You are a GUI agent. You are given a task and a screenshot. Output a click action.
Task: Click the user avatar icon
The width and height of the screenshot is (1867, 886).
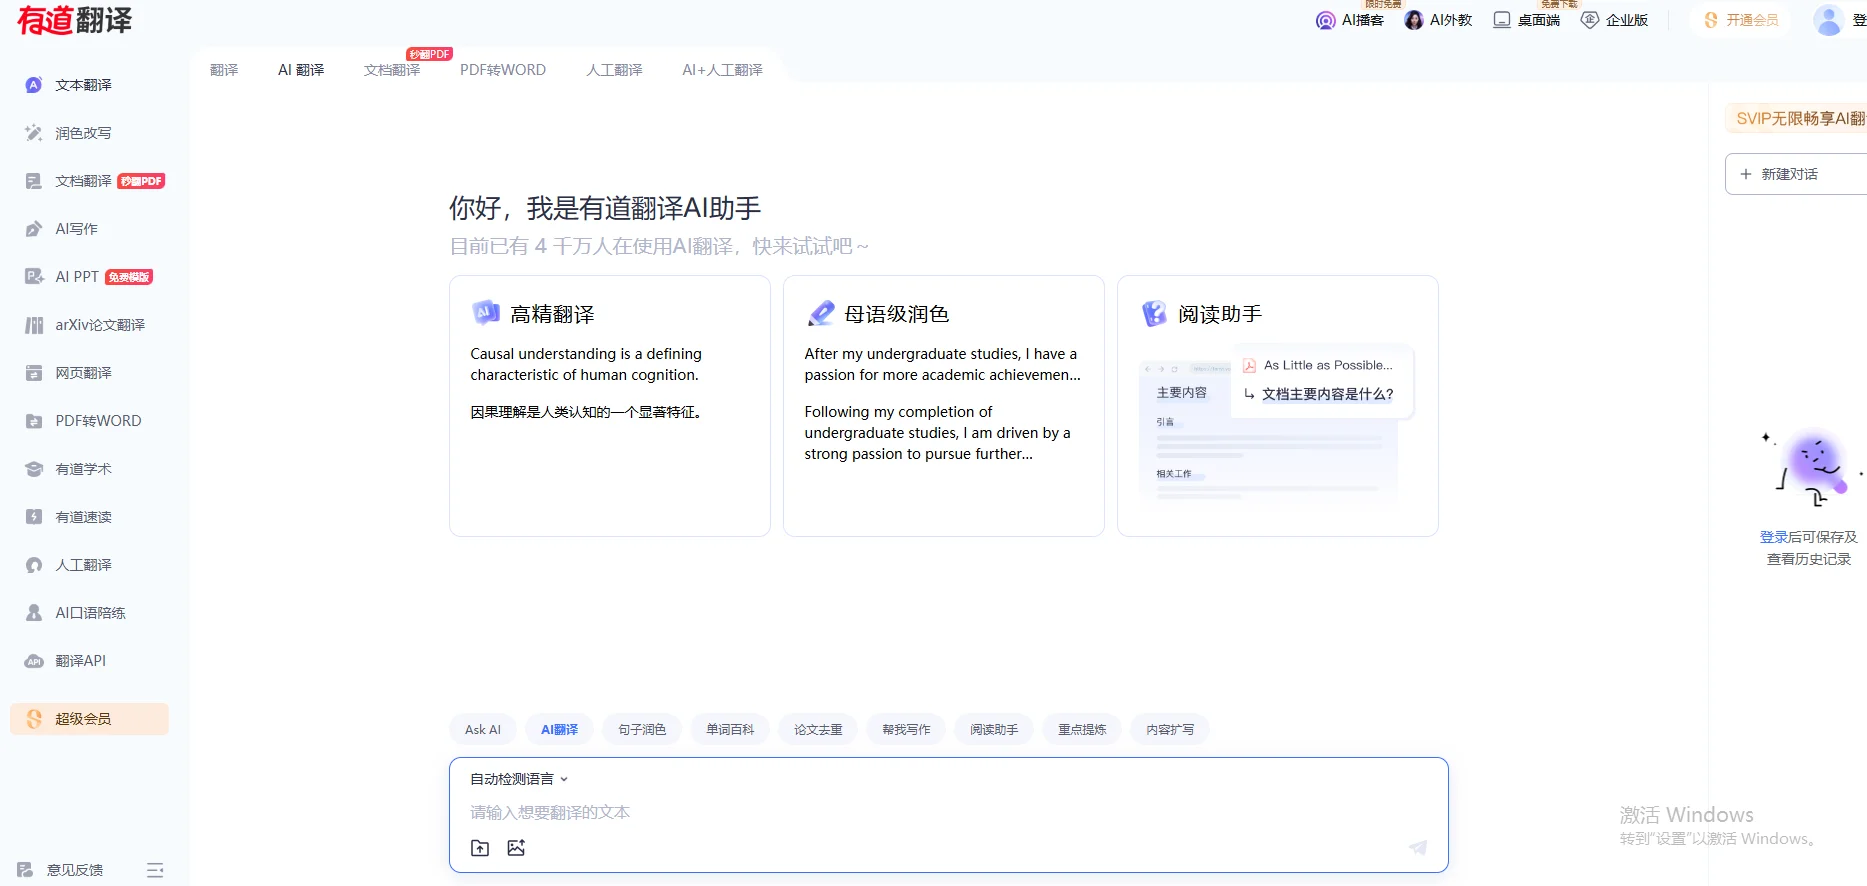point(1828,20)
